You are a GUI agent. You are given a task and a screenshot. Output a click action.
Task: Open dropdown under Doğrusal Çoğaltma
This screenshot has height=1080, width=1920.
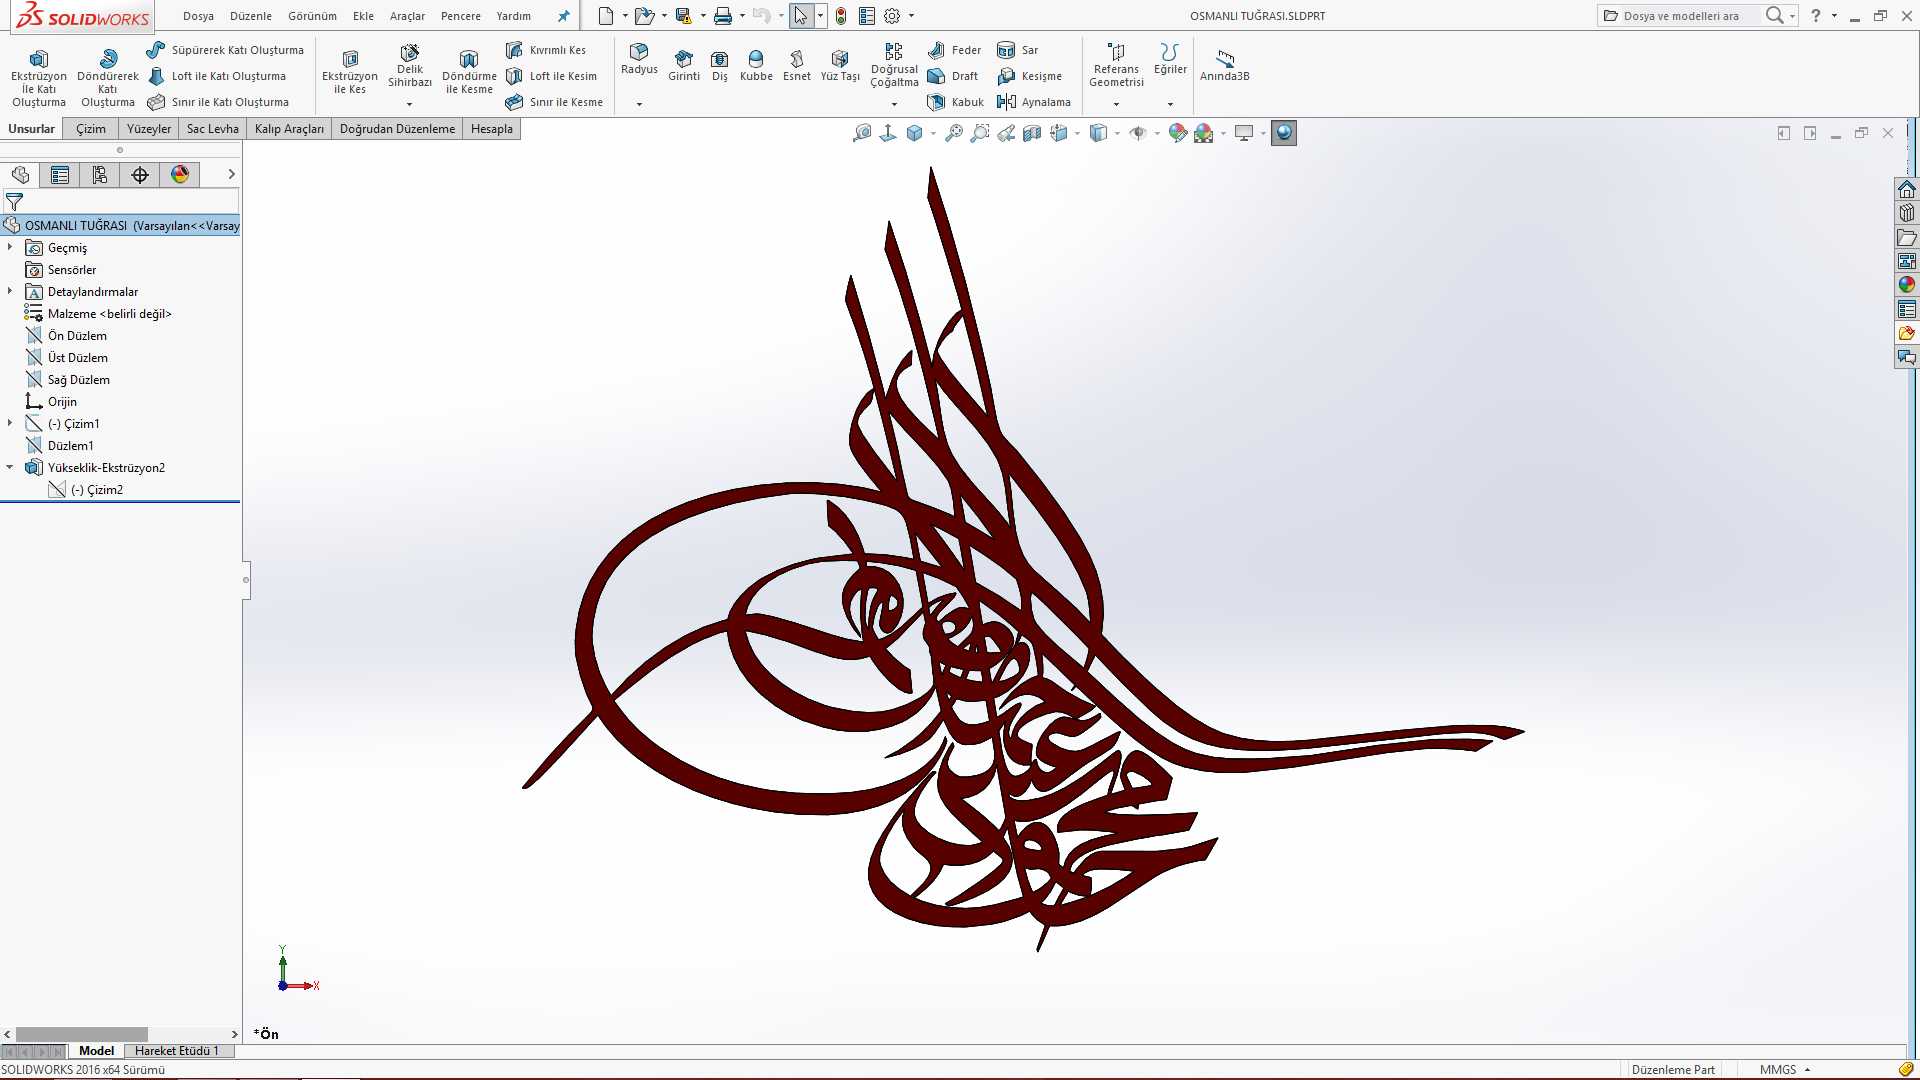pos(894,104)
